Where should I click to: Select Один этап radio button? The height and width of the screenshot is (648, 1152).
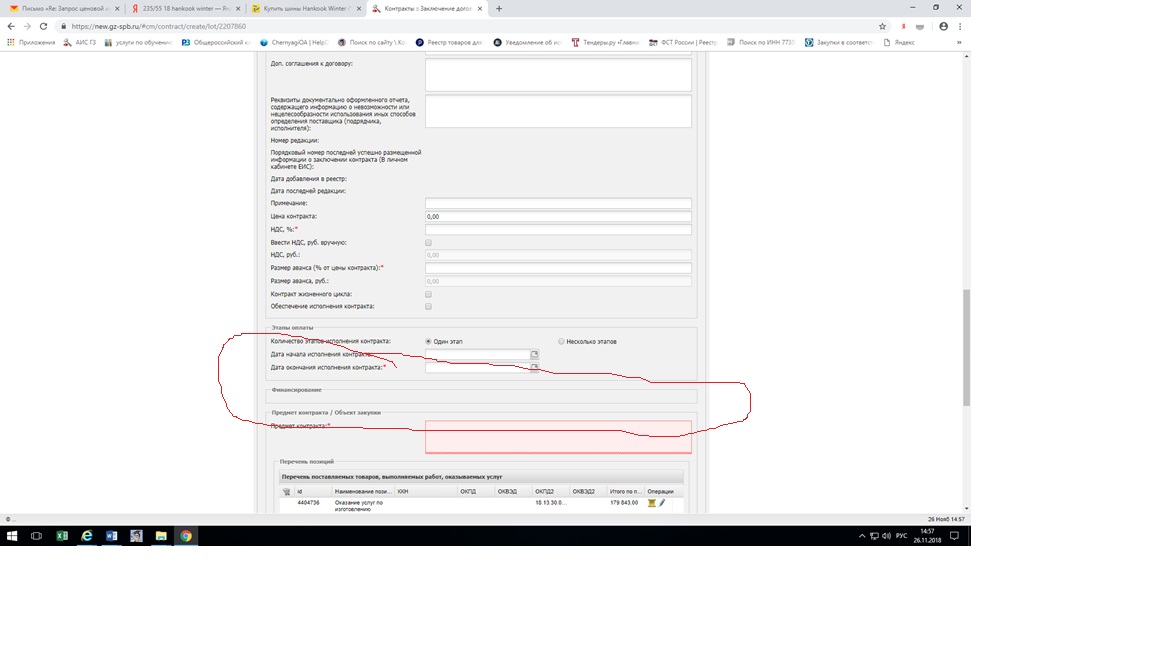point(428,342)
